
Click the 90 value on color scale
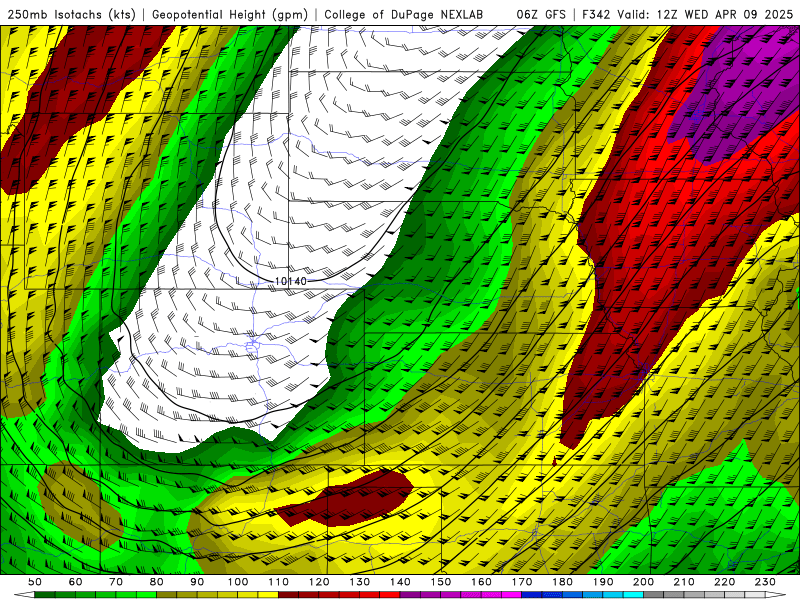[x=197, y=582]
